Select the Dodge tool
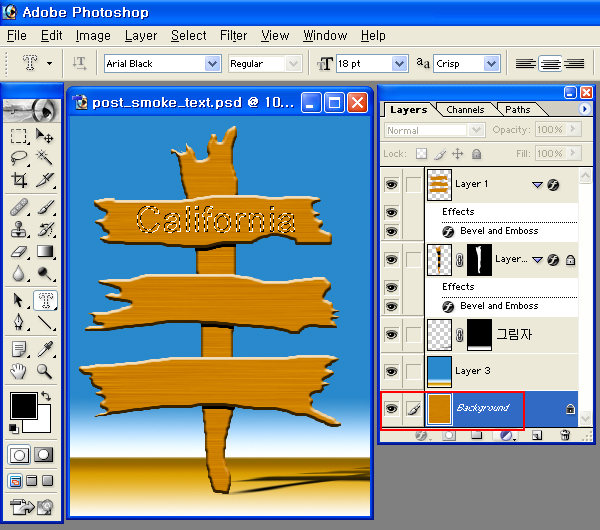The height and width of the screenshot is (530, 600). pyautogui.click(x=44, y=274)
